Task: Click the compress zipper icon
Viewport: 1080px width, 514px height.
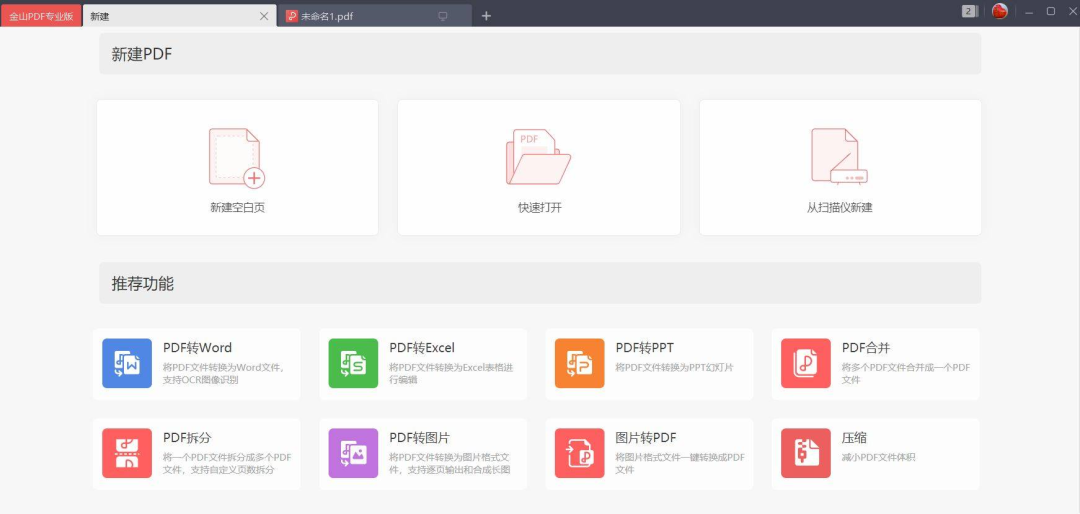Action: tap(806, 453)
